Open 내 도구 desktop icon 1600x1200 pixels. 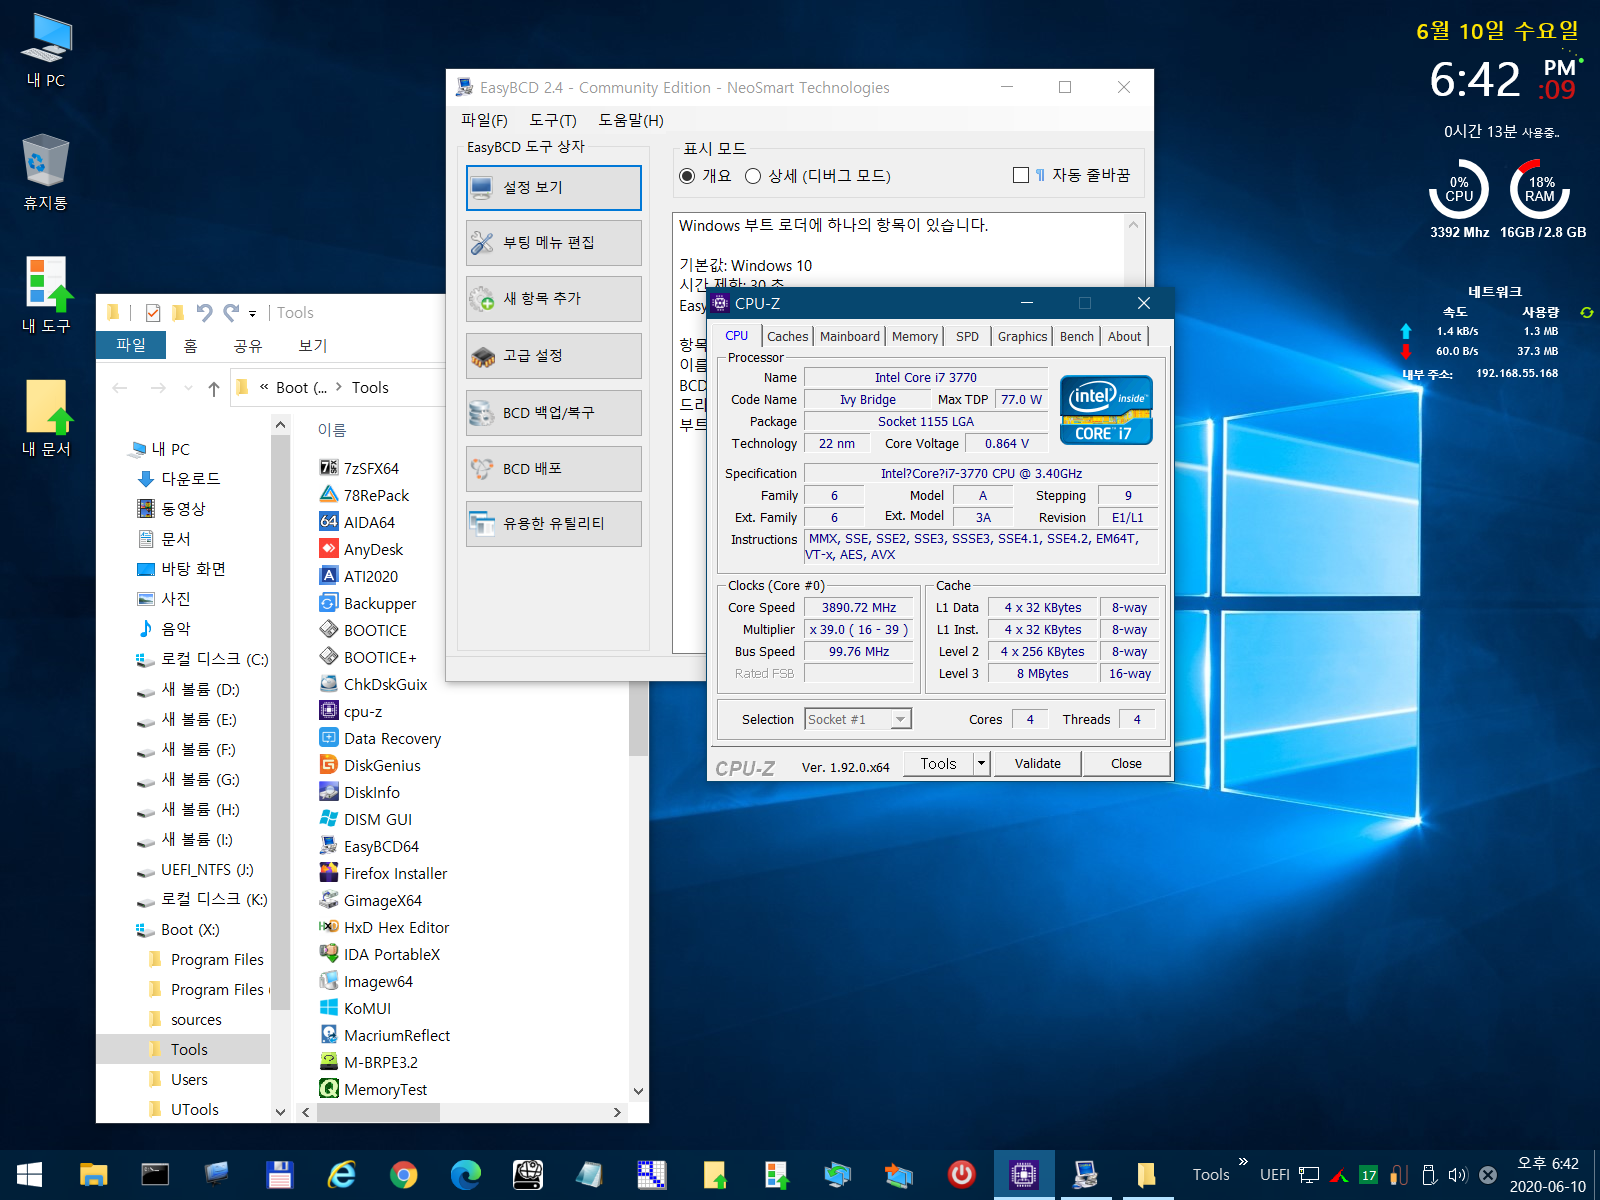46,295
